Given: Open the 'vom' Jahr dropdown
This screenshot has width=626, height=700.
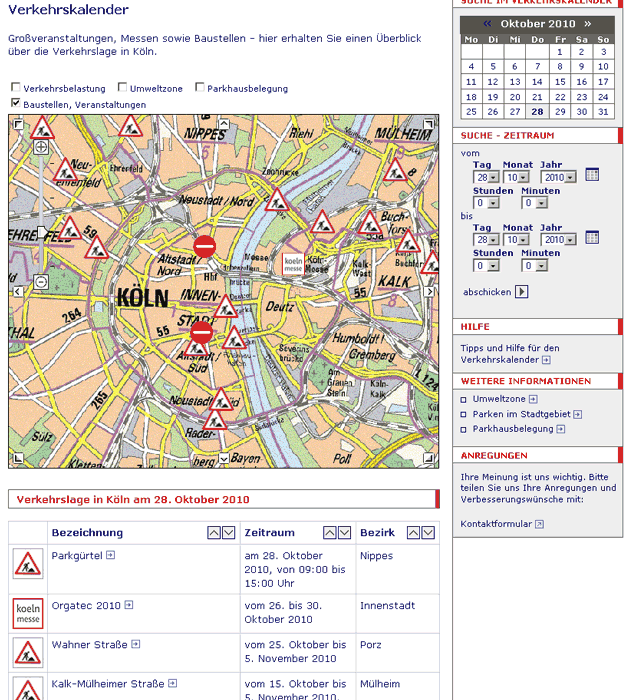Looking at the screenshot, I should pyautogui.click(x=558, y=177).
